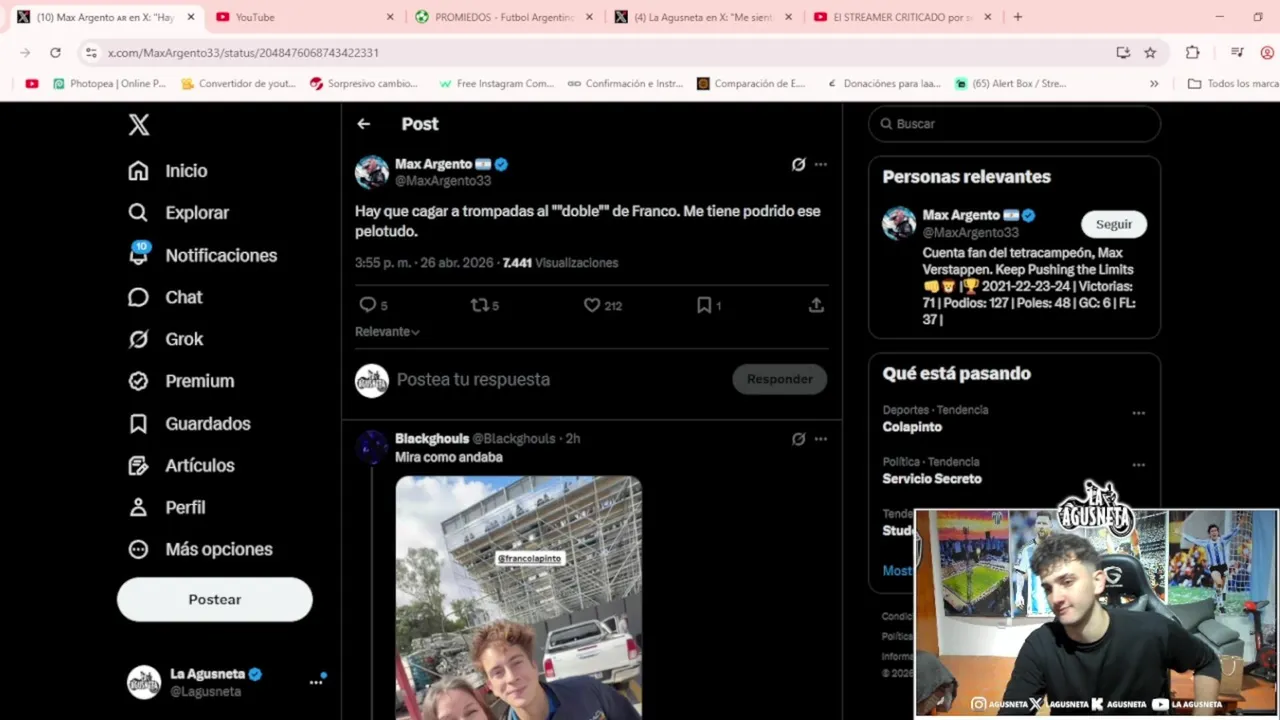Image resolution: width=1280 pixels, height=720 pixels.
Task: Switch to the La Agusneta en X tab
Action: [703, 17]
